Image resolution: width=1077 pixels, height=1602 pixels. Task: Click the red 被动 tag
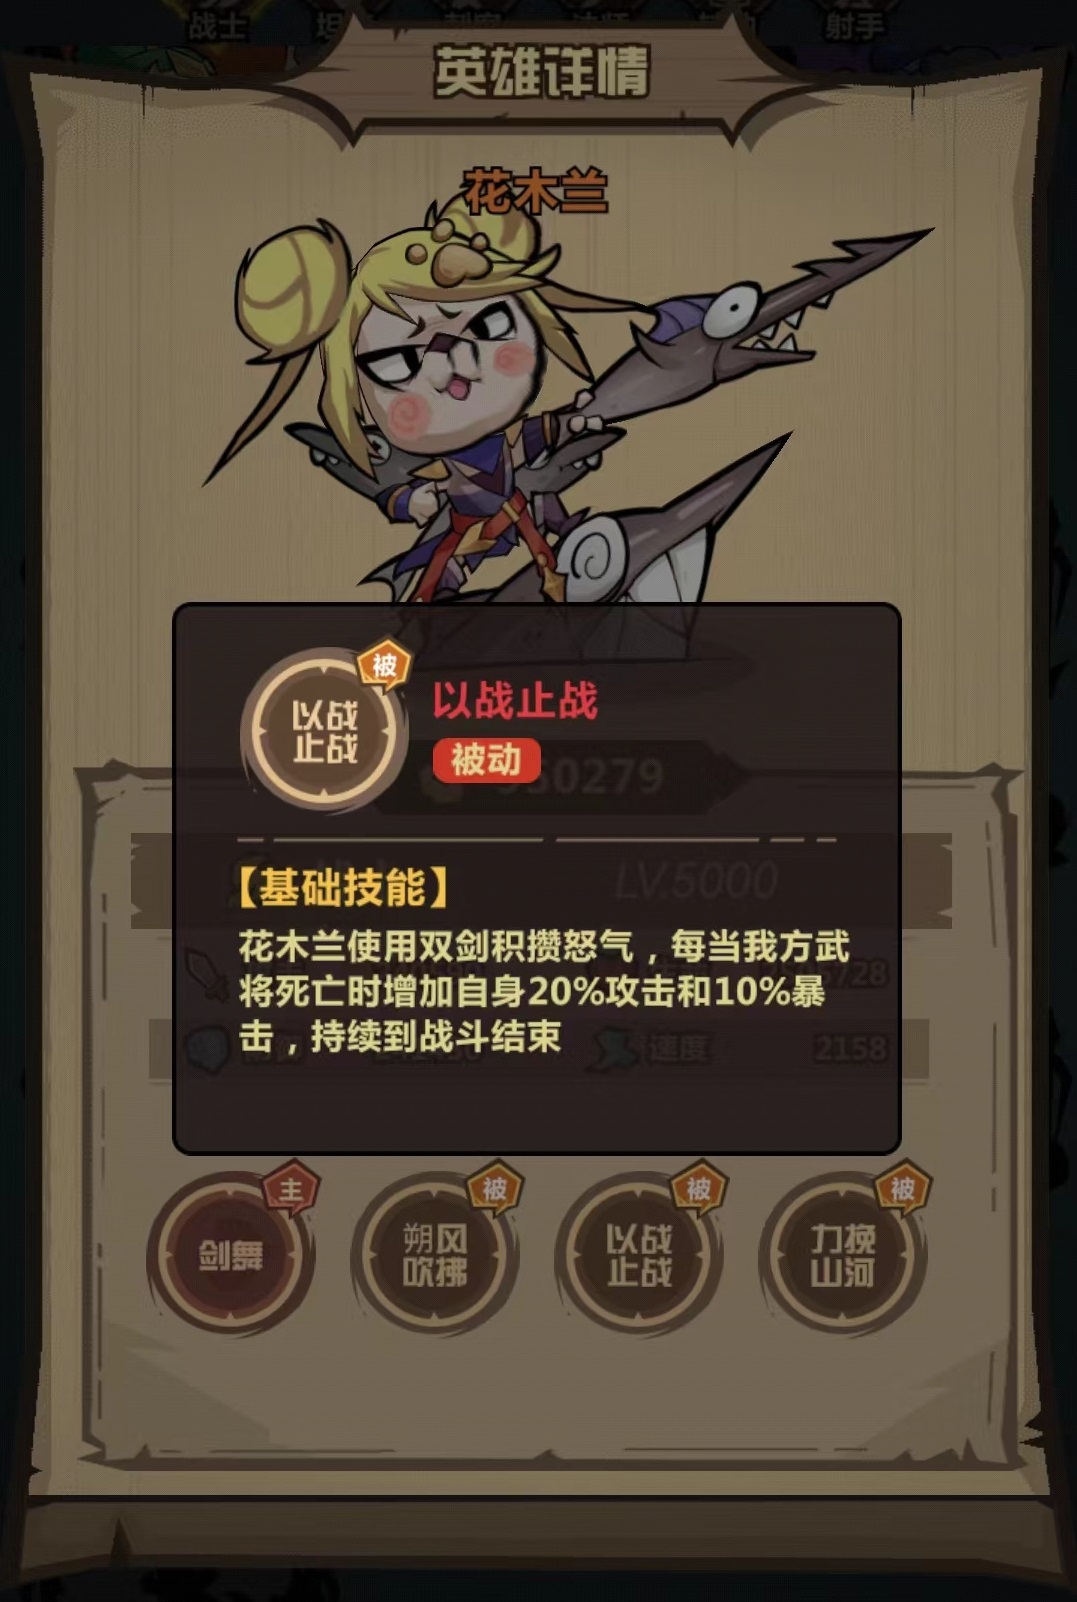point(486,761)
